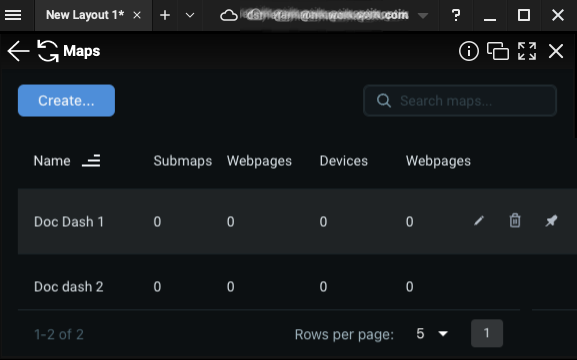Viewport: 577px width, 360px height.
Task: Pin the Doc Dash 1 map
Action: point(551,221)
